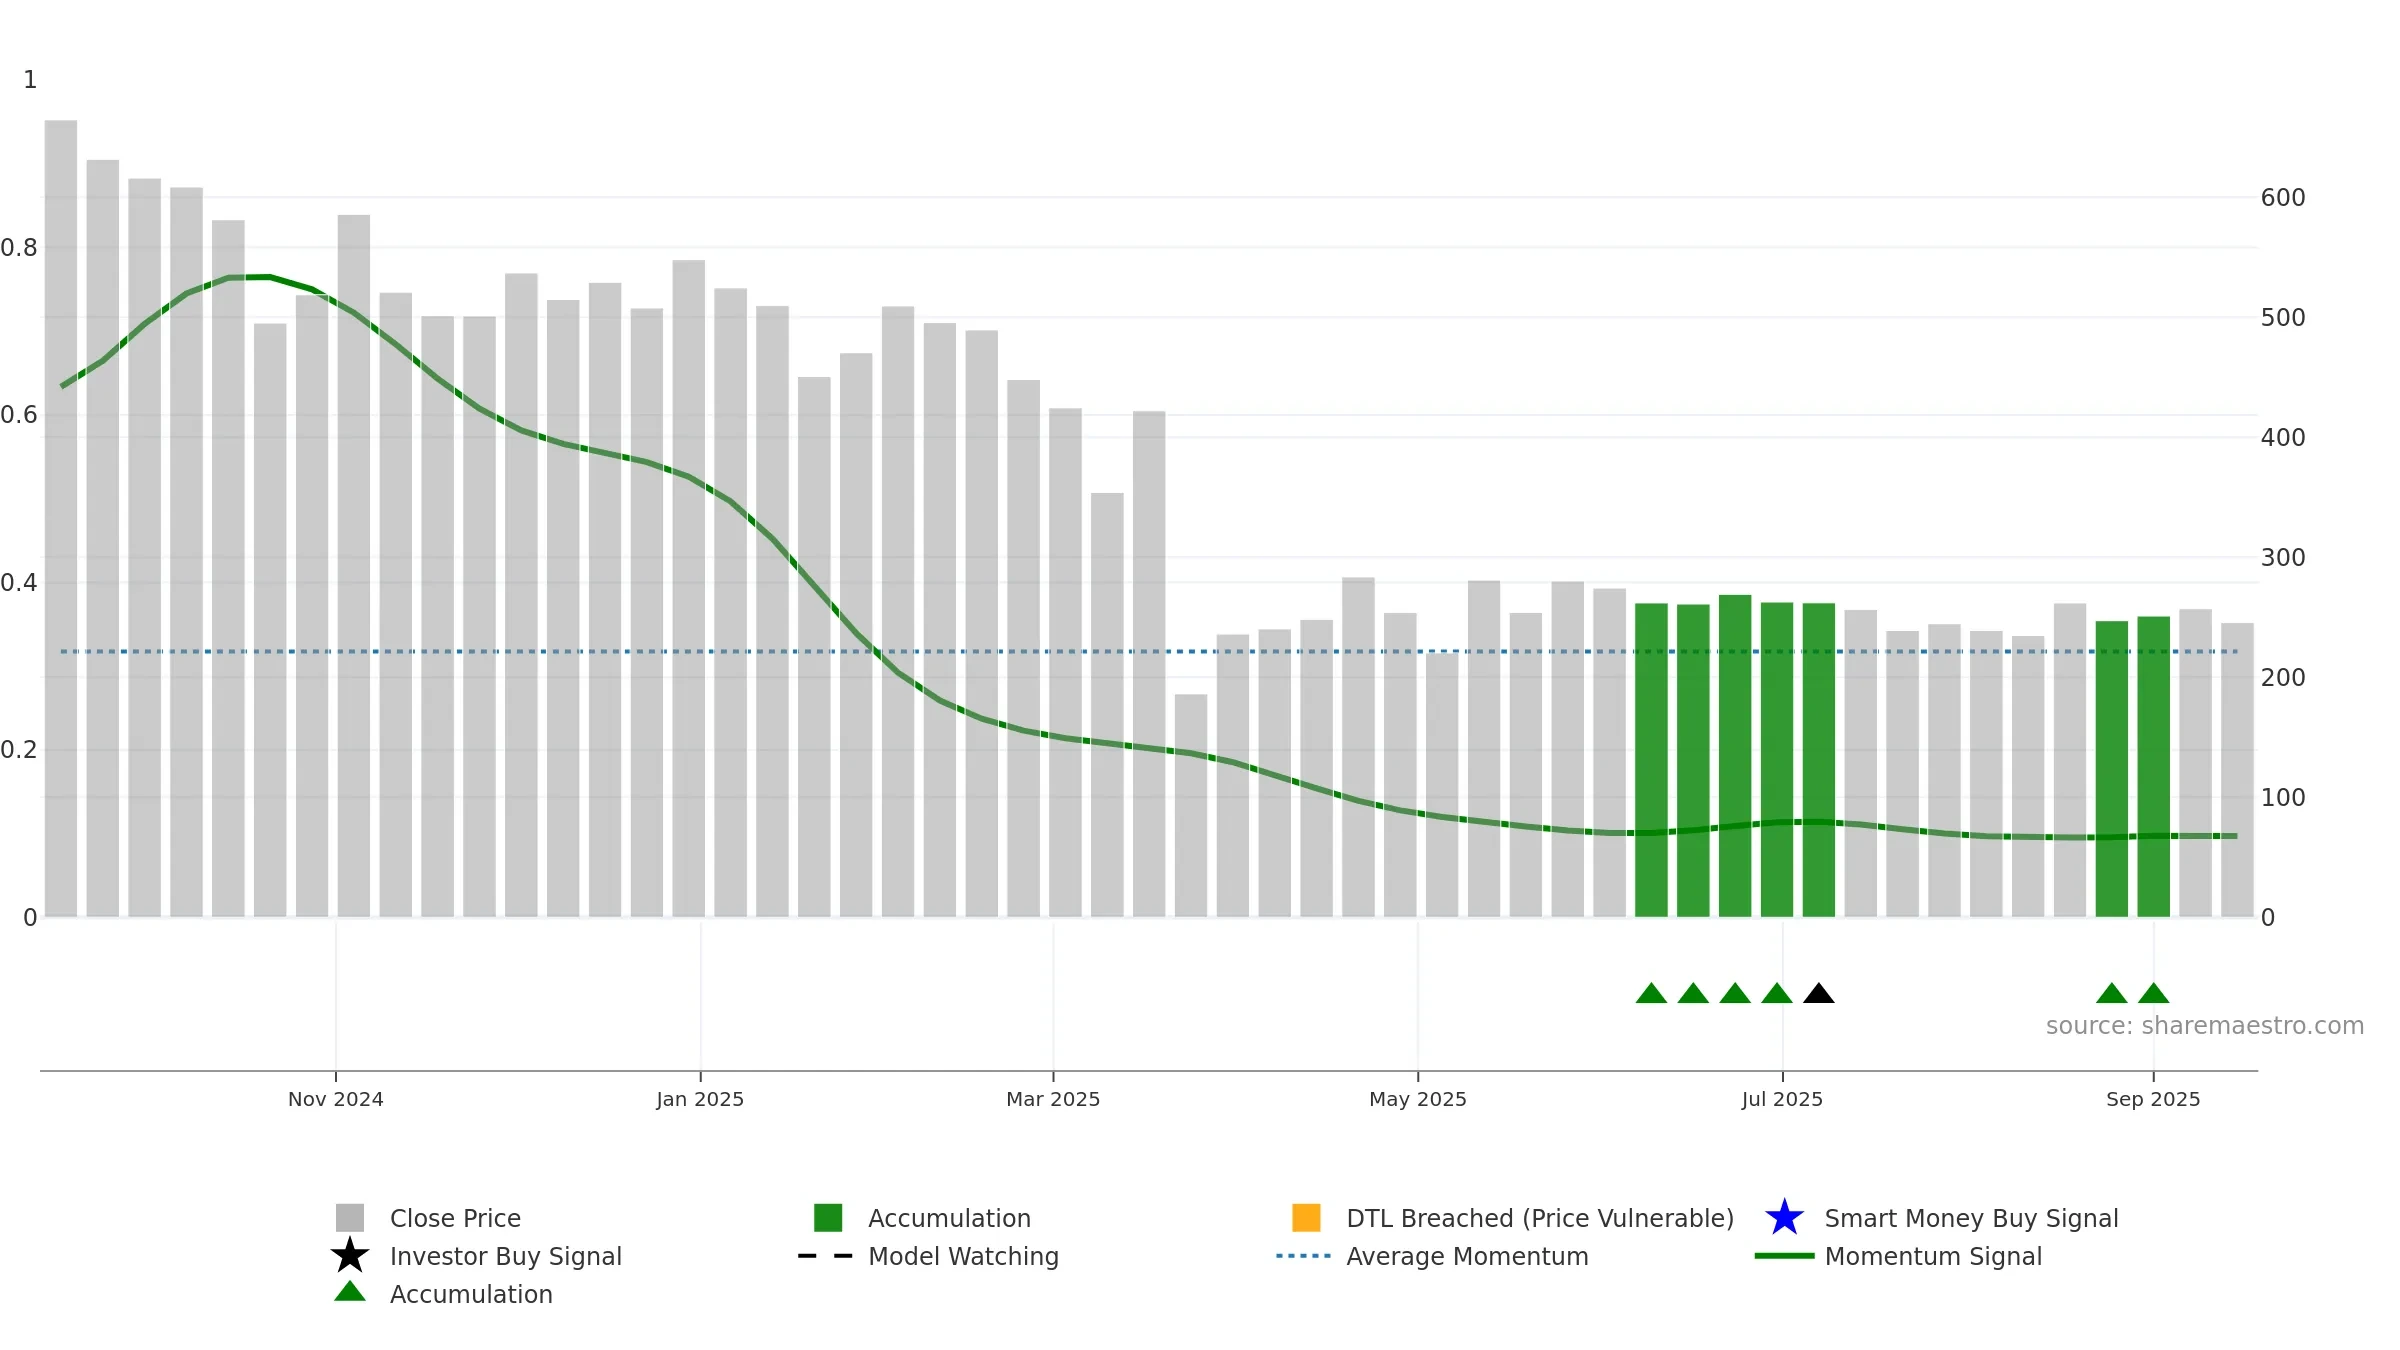Click the green triangle Accumulation legend icon

(350, 1292)
